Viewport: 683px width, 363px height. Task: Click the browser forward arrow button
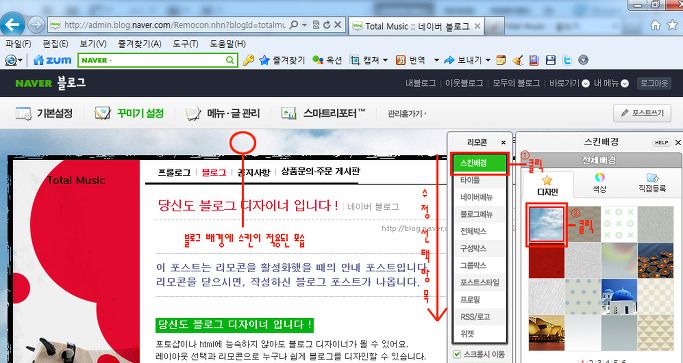(36, 25)
